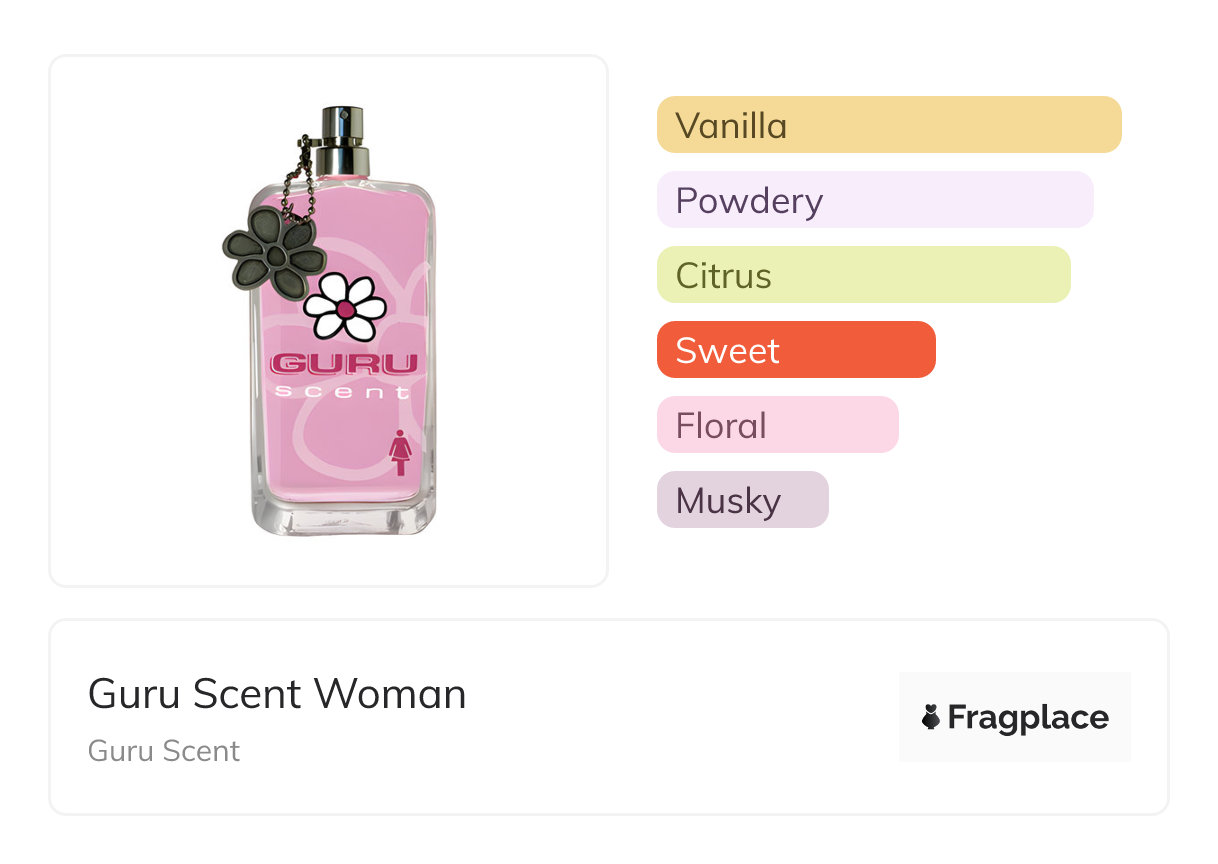Click the GURU lettering on the bottle
The width and height of the screenshot is (1218, 864).
[344, 363]
